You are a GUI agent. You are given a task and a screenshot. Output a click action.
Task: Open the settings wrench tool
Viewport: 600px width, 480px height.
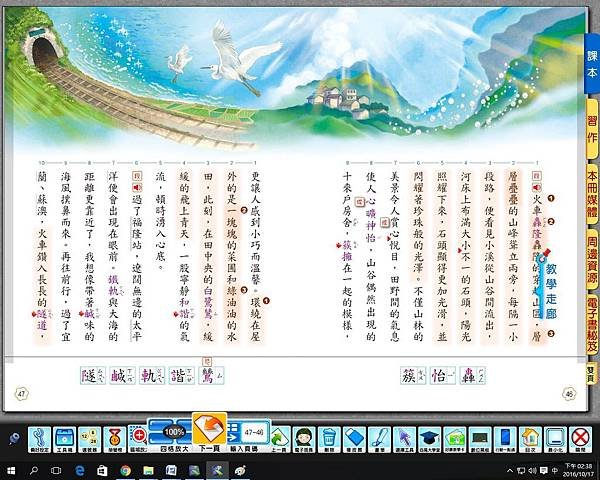[39, 439]
